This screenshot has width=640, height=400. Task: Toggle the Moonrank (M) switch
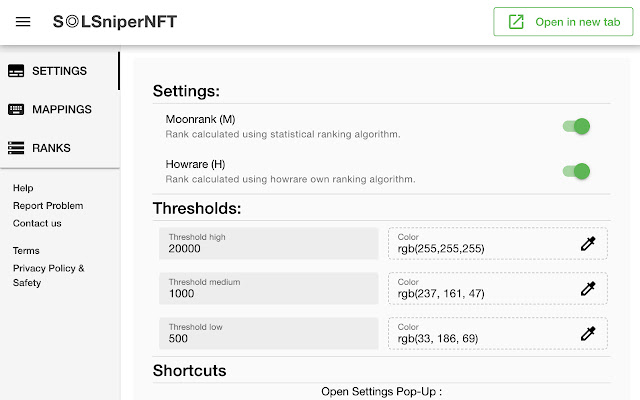[576, 126]
